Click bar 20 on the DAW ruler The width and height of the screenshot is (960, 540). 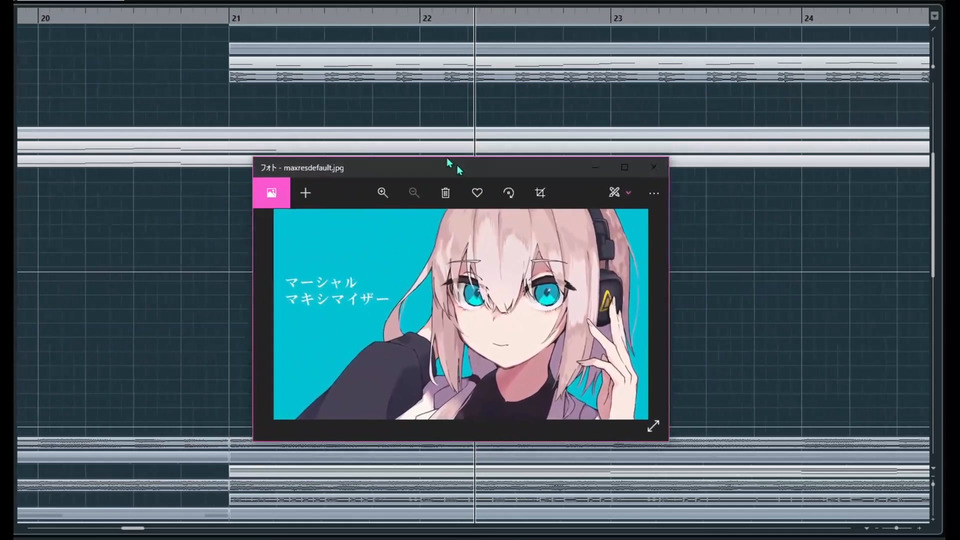pos(45,18)
